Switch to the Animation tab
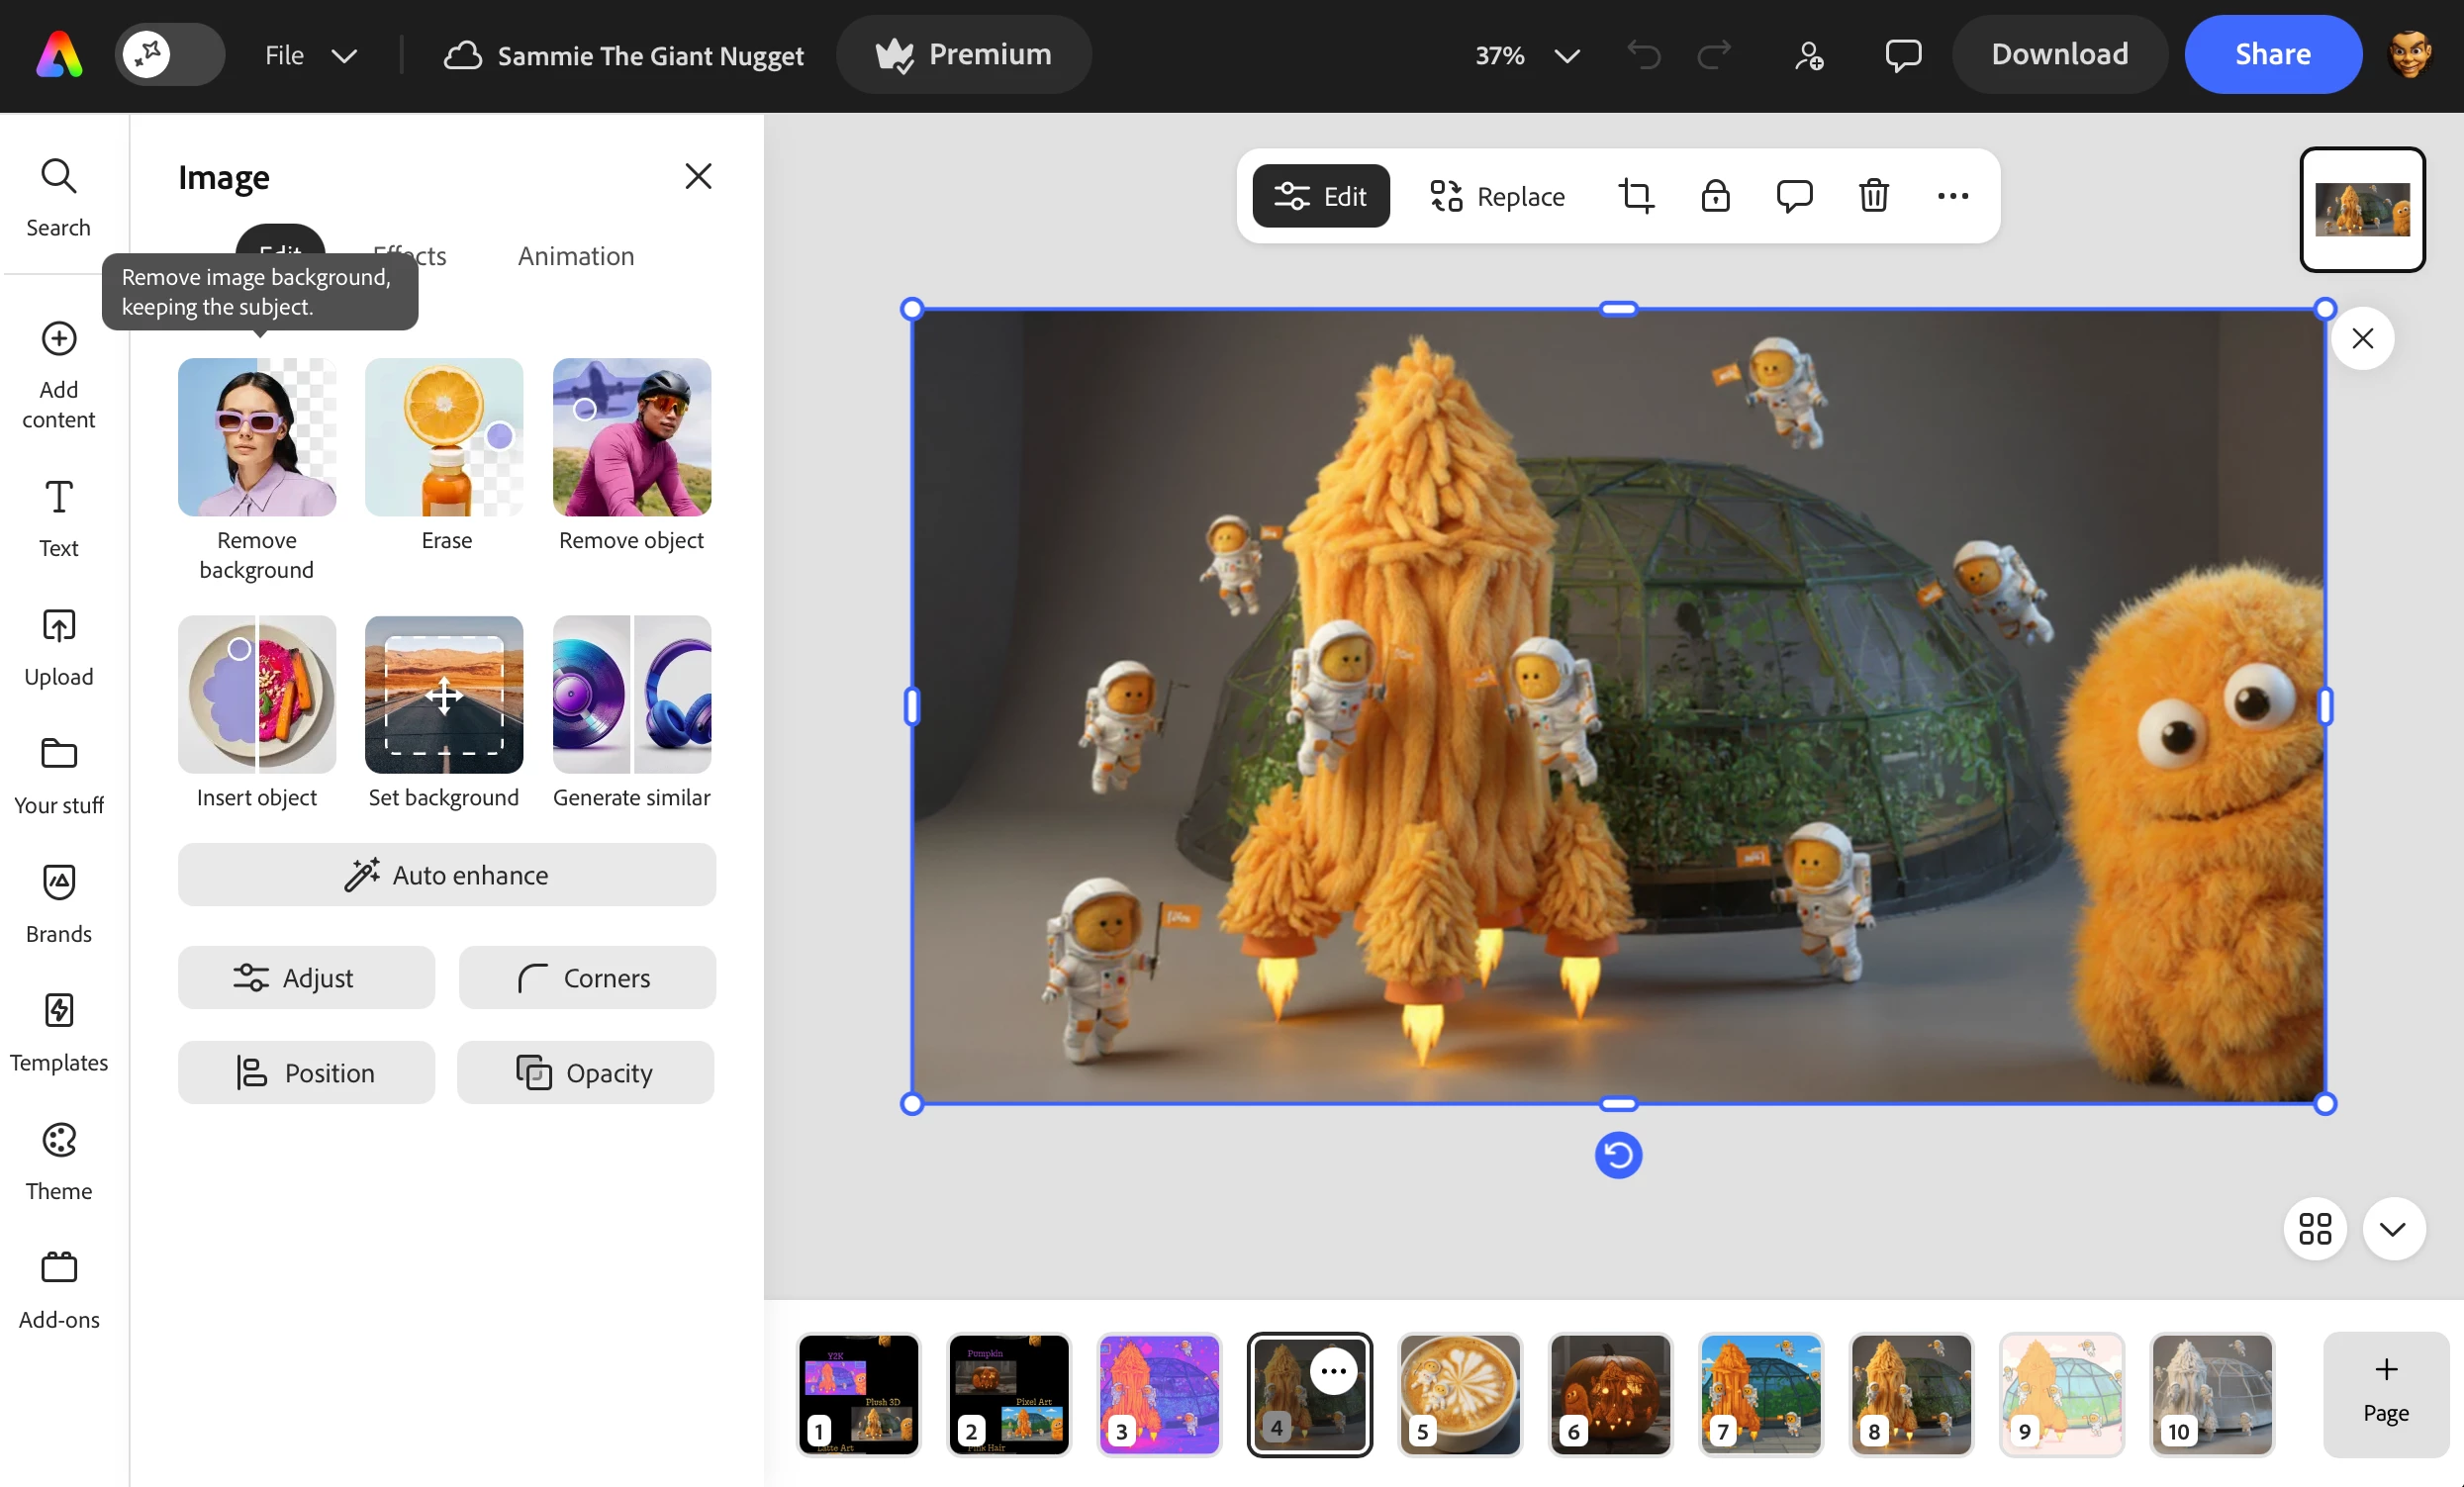The height and width of the screenshot is (1487, 2464). 576,256
